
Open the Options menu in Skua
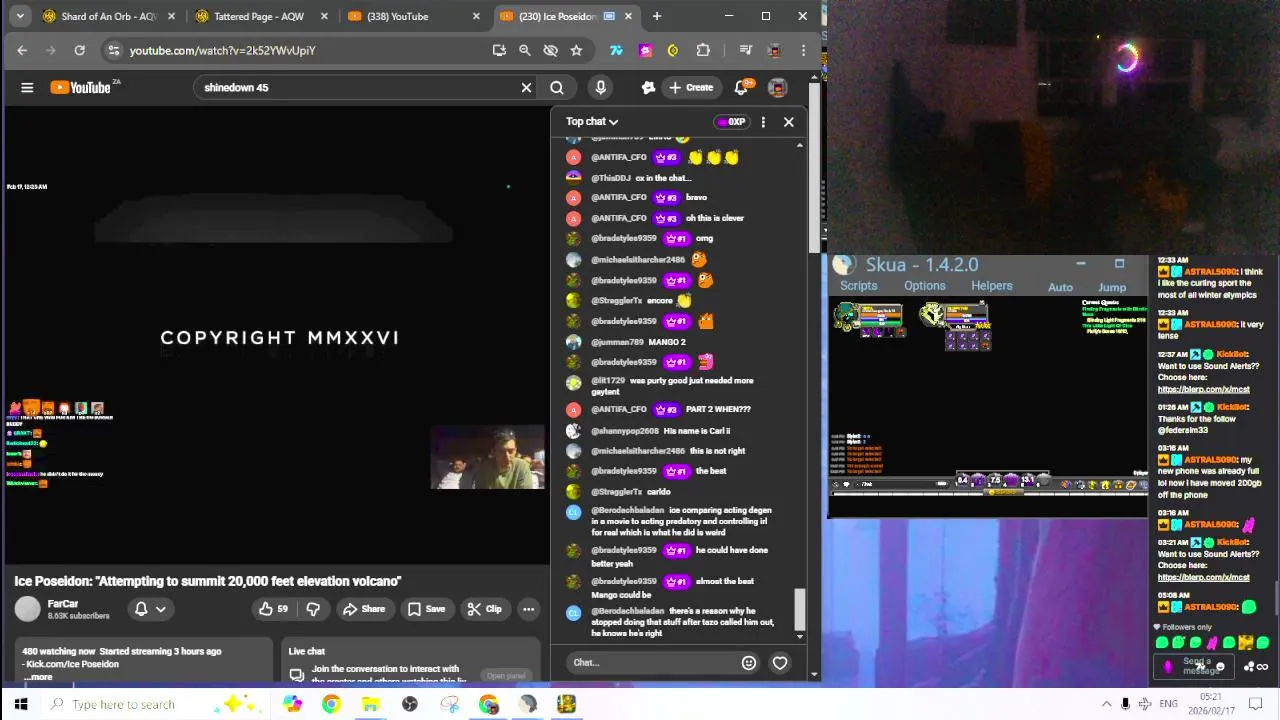pos(924,286)
